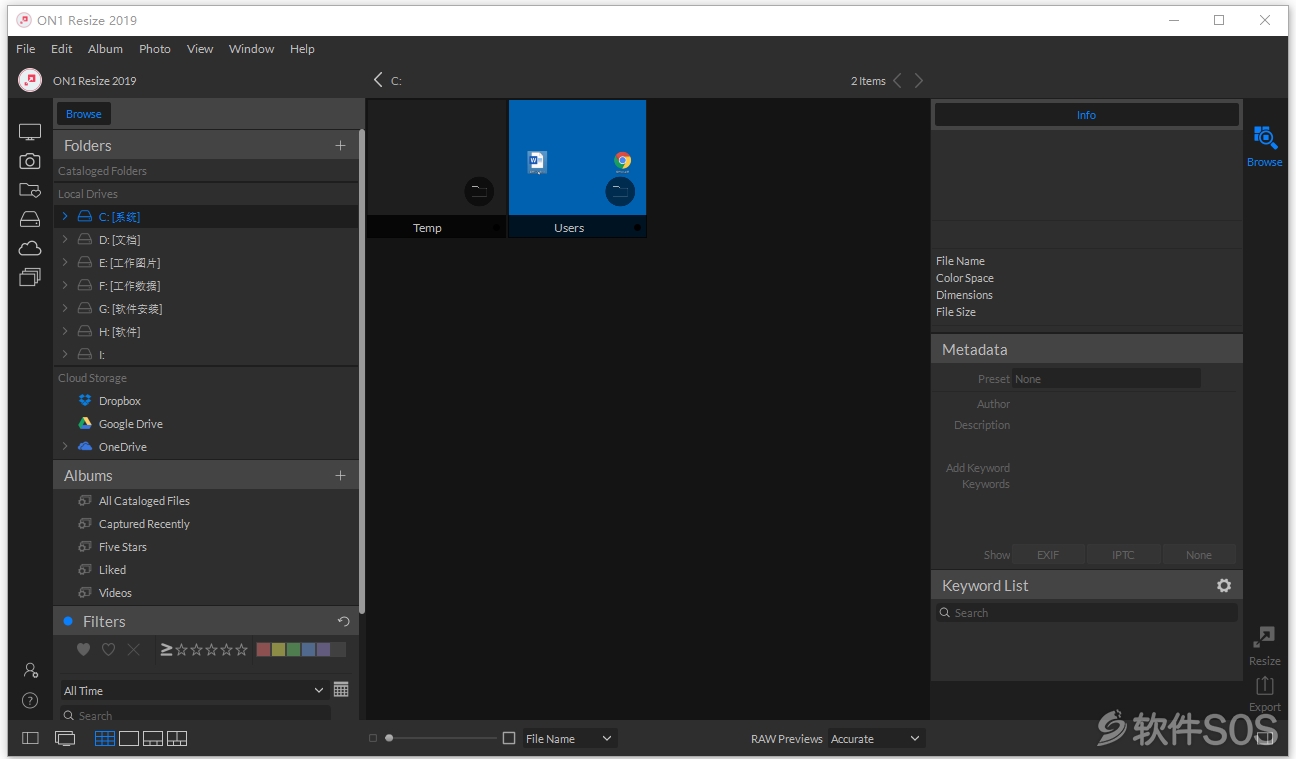1296x759 pixels.
Task: Open the Album menu
Action: coord(105,49)
